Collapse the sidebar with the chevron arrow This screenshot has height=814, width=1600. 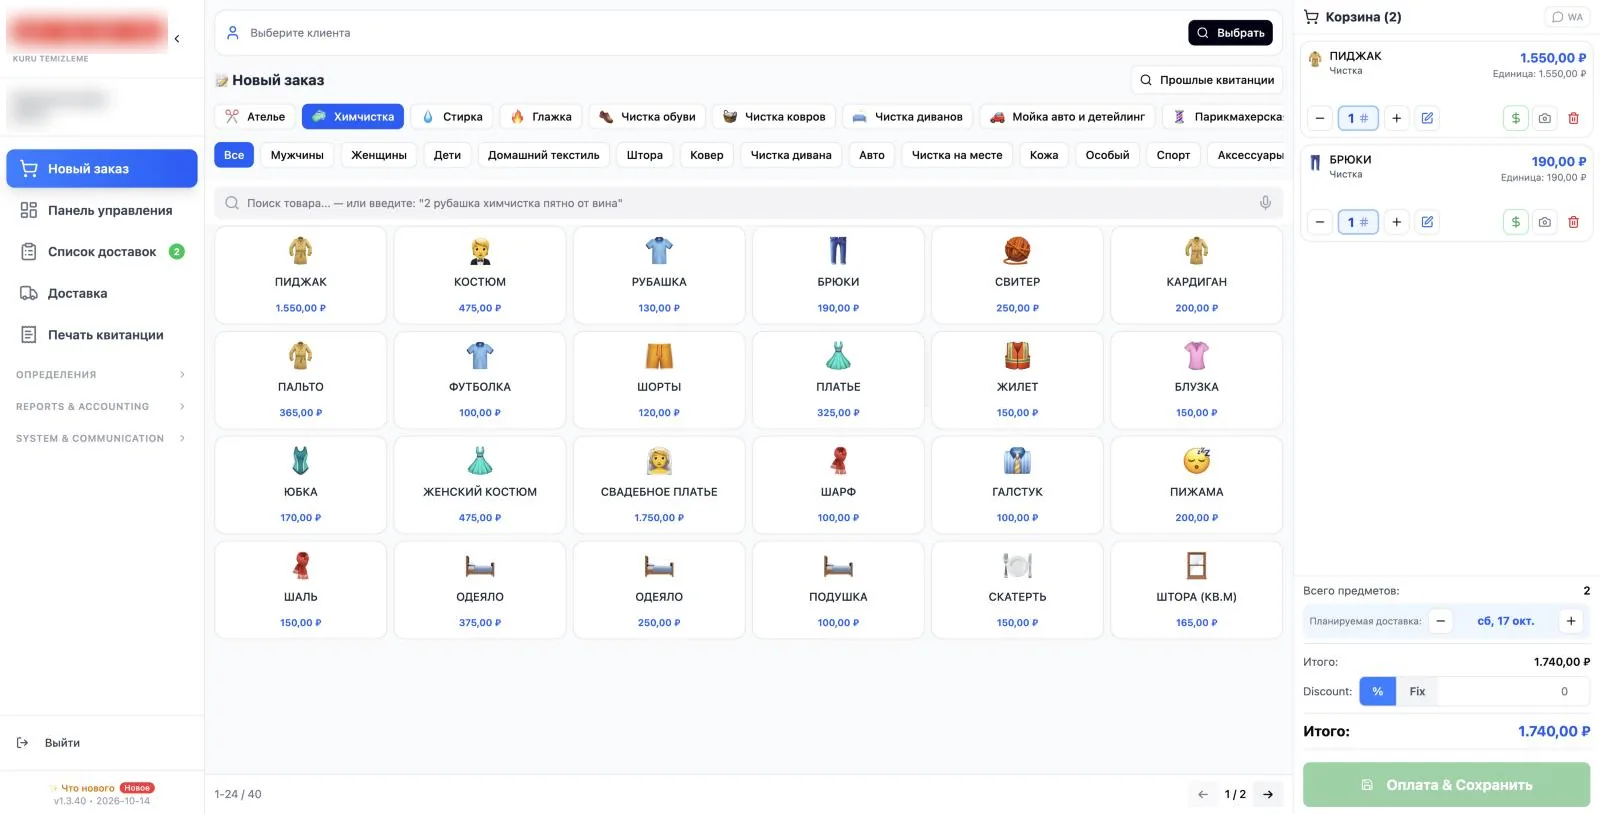click(x=177, y=39)
